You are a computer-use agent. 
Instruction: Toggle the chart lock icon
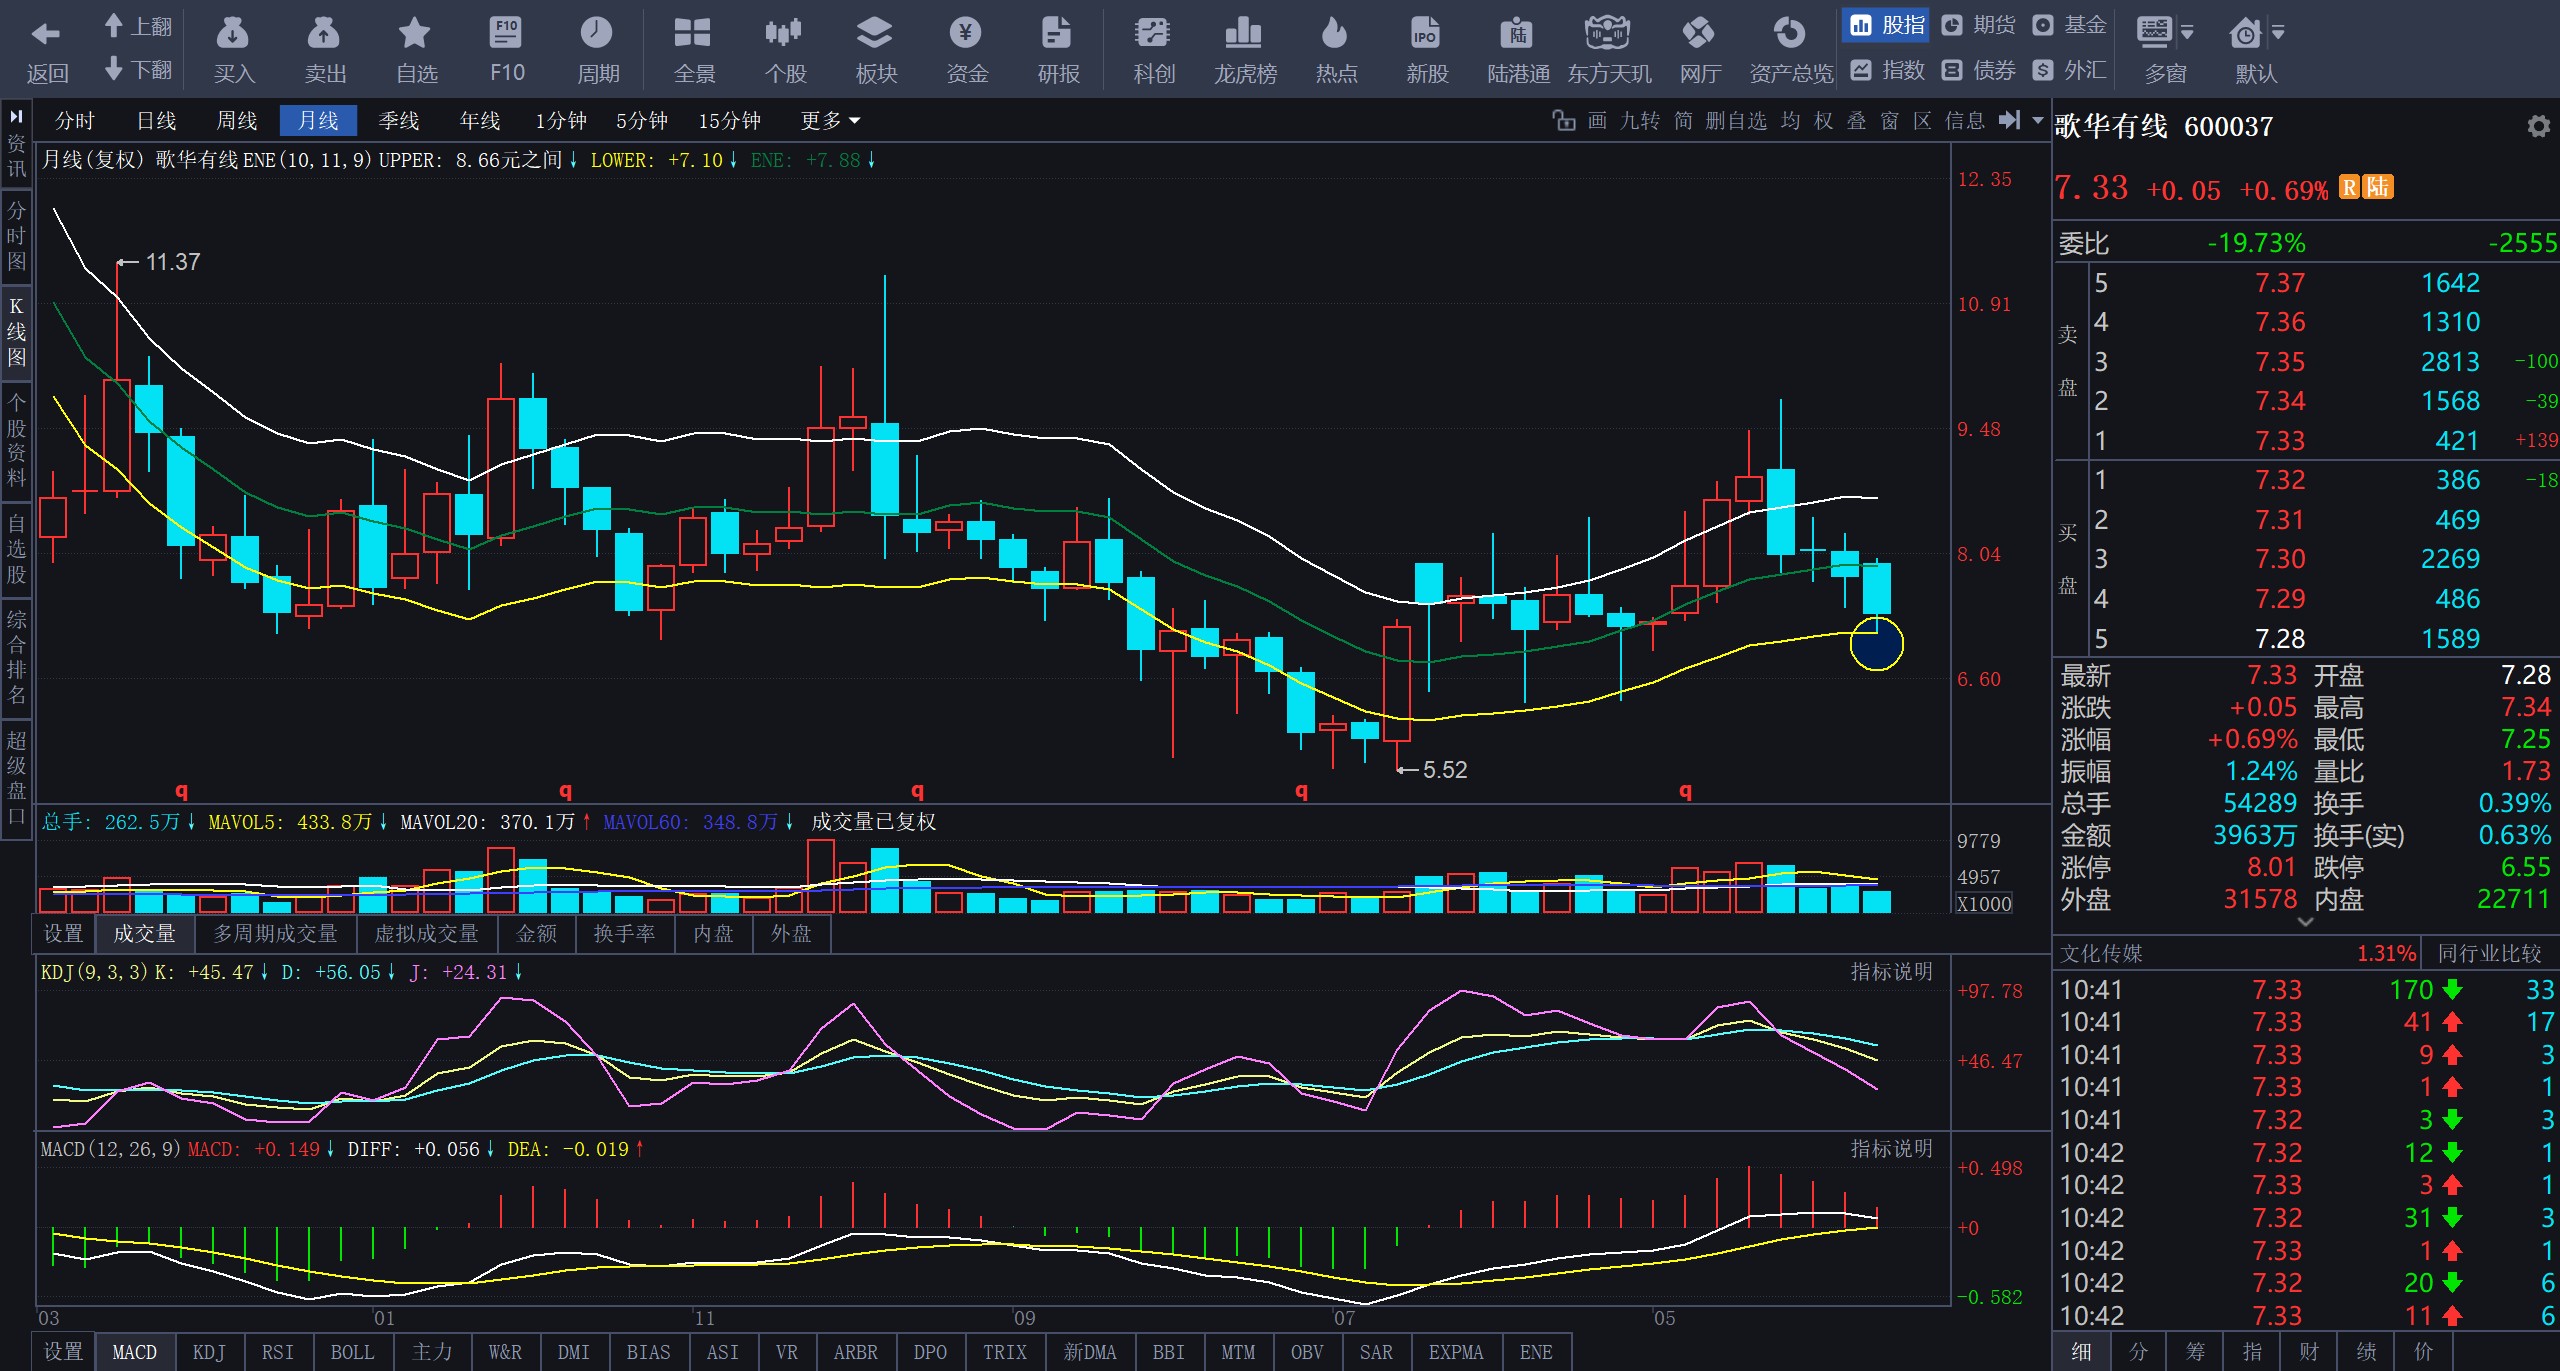(x=1562, y=121)
